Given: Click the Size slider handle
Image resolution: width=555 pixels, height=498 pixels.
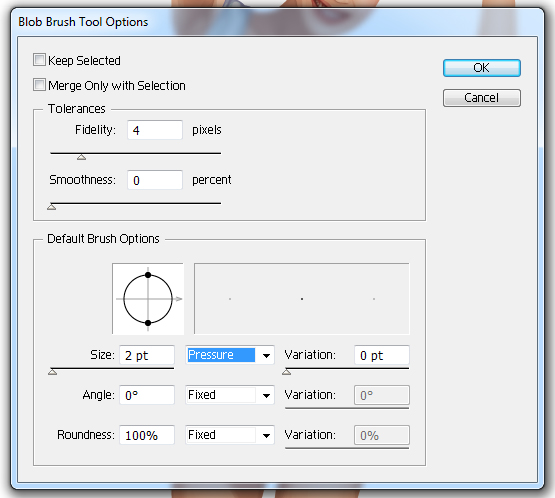Looking at the screenshot, I should (53, 372).
